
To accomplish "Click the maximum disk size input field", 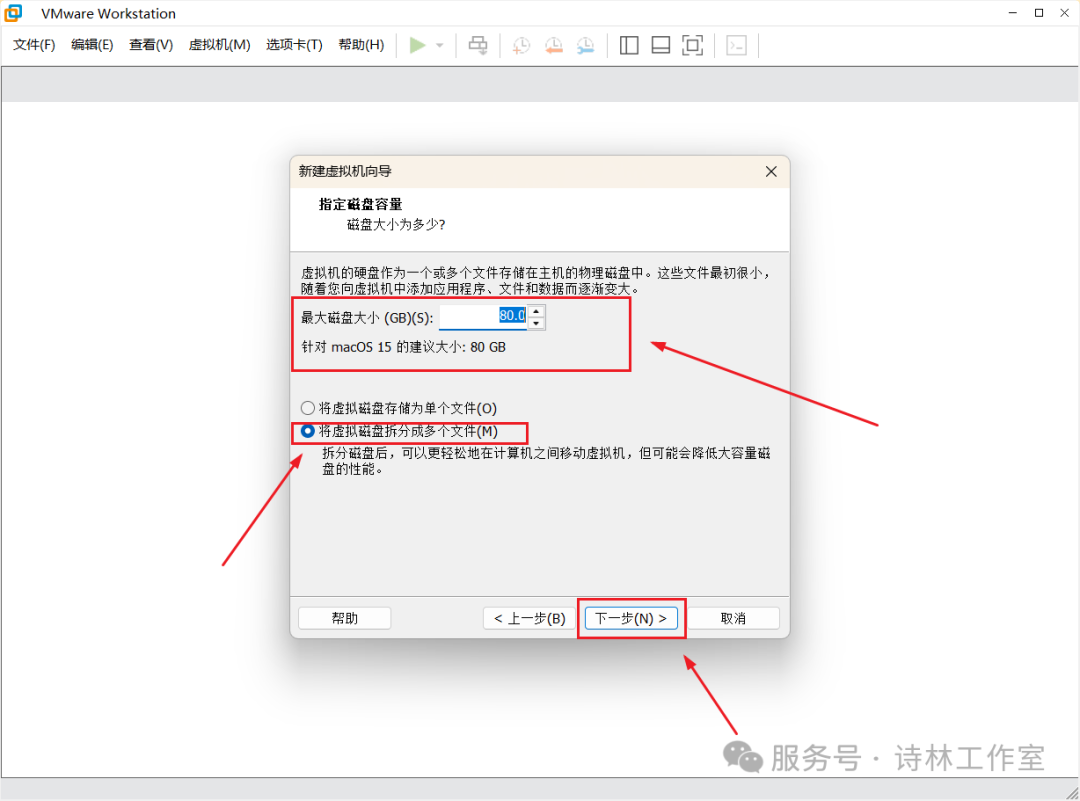I will [483, 317].
